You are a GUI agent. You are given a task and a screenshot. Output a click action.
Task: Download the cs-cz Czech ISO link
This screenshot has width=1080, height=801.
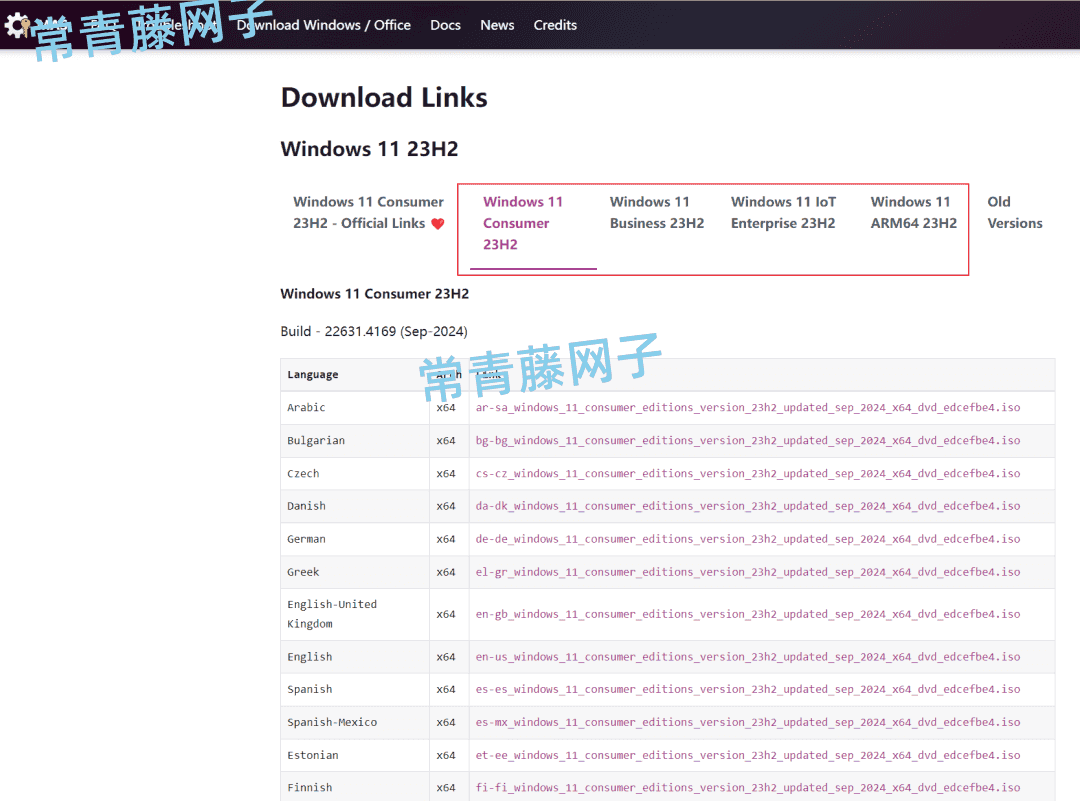tap(747, 474)
